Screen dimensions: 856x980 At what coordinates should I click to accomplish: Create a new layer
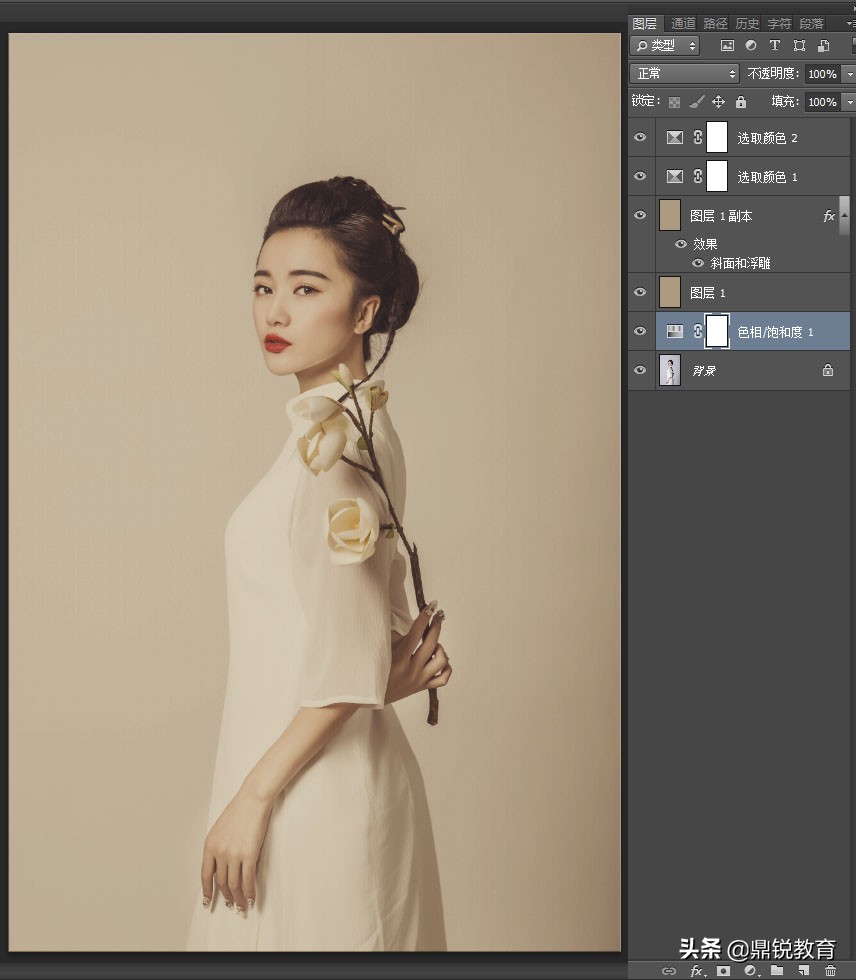pyautogui.click(x=803, y=970)
